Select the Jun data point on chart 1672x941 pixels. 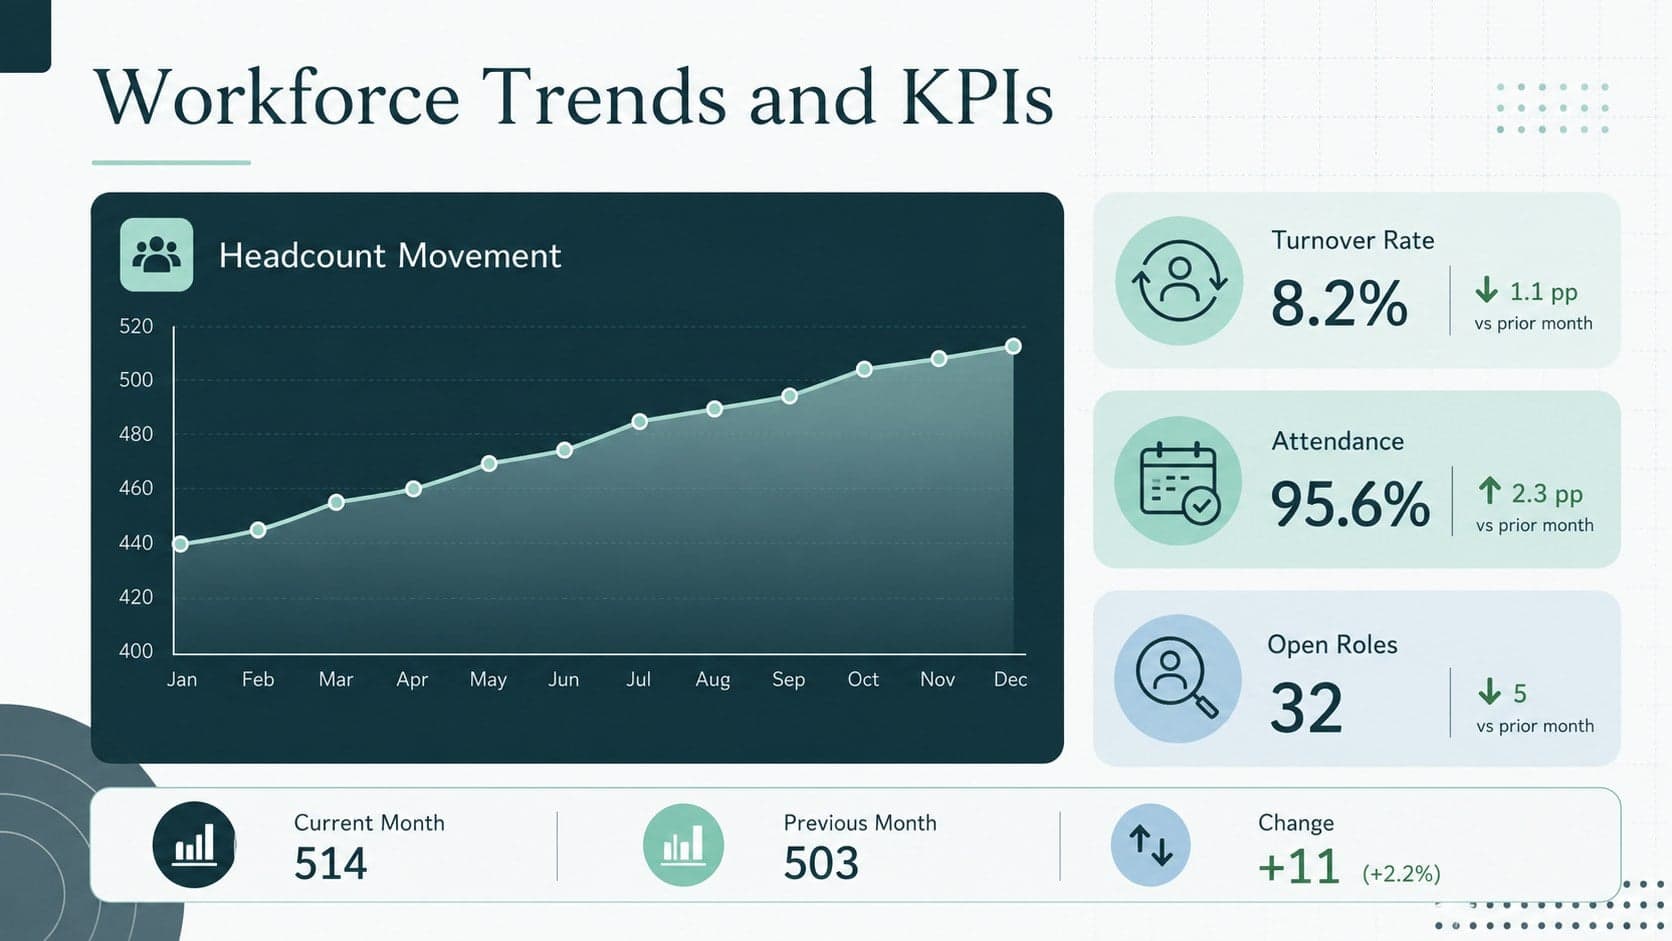(x=564, y=450)
